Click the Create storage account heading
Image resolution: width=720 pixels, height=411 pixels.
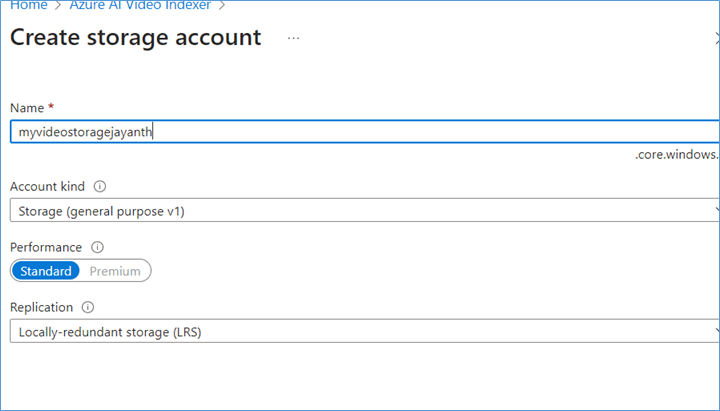point(135,38)
